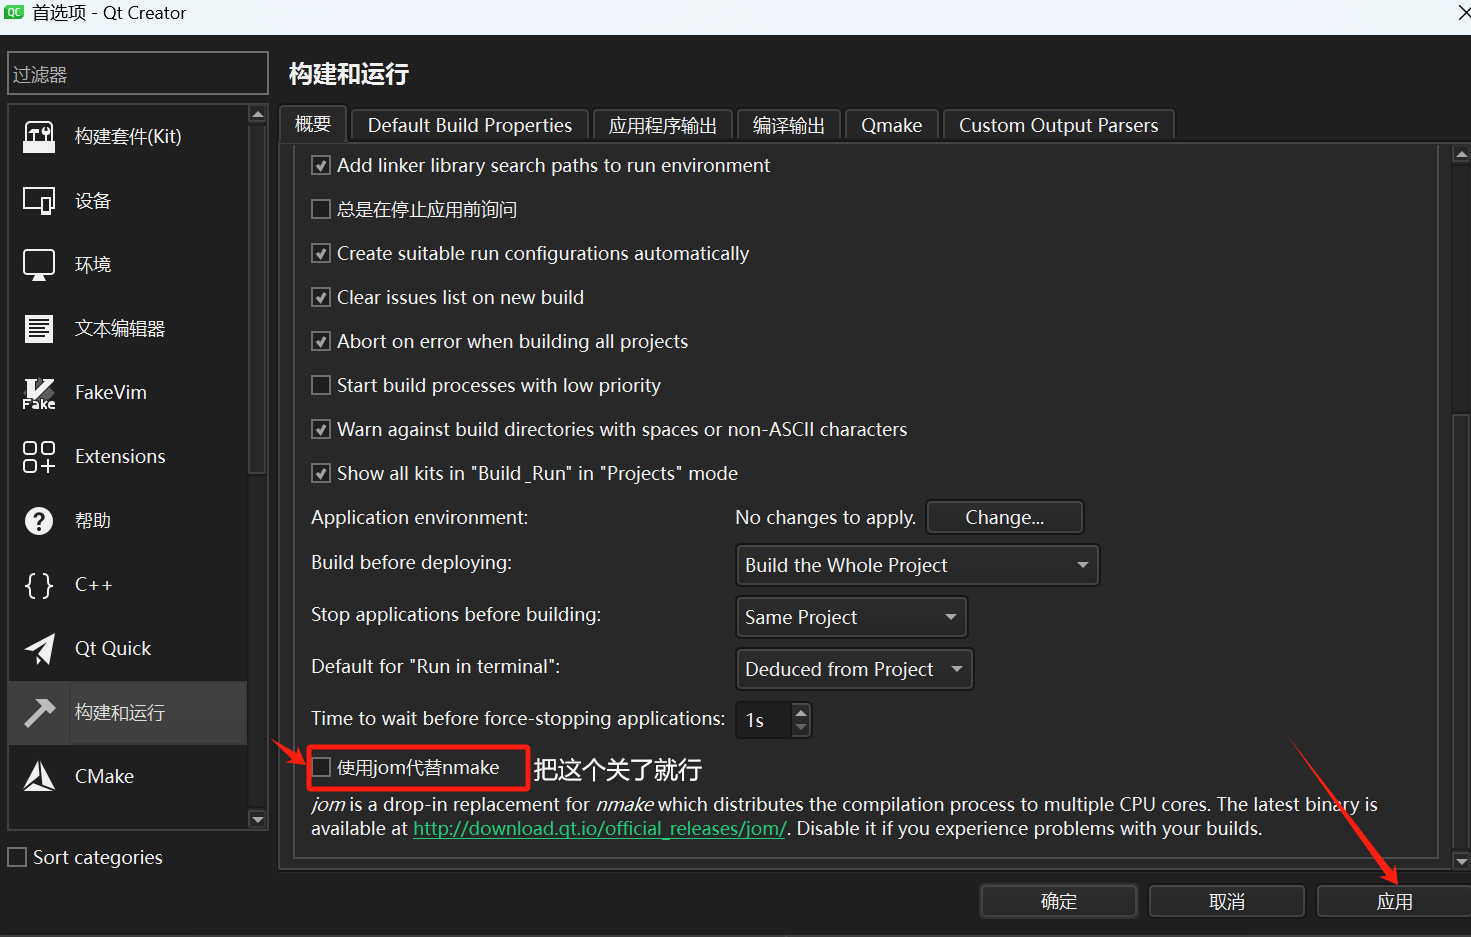Click the settings panel scrollbar thumb
1471x937 pixels.
click(x=1461, y=632)
